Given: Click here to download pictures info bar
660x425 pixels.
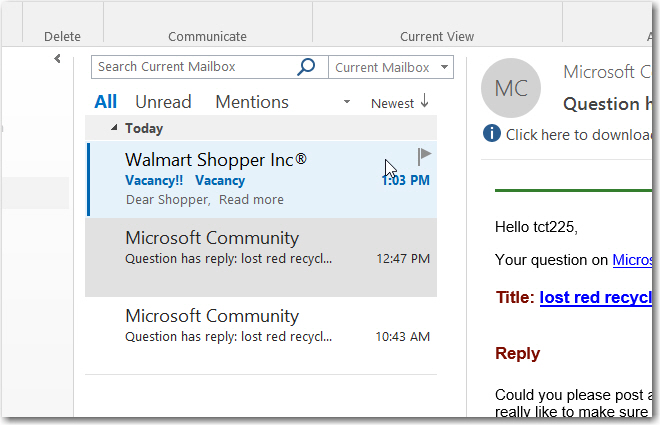Looking at the screenshot, I should tap(578, 135).
